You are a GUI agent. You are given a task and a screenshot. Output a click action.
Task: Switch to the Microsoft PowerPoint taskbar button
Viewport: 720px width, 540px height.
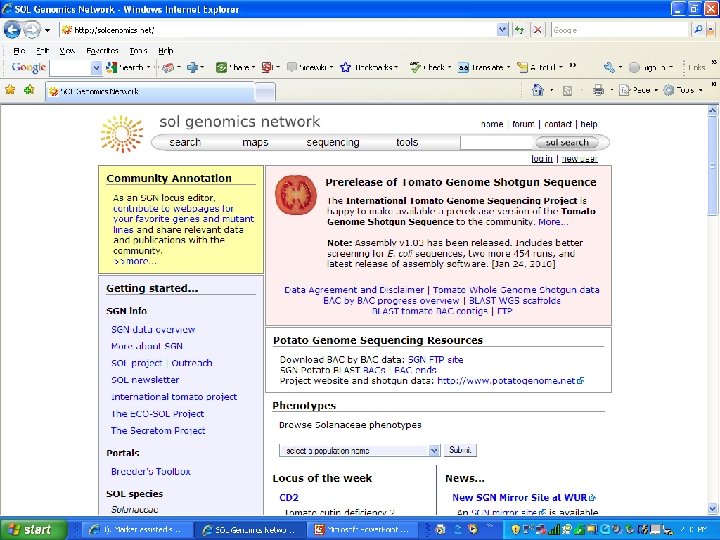[x=363, y=530]
